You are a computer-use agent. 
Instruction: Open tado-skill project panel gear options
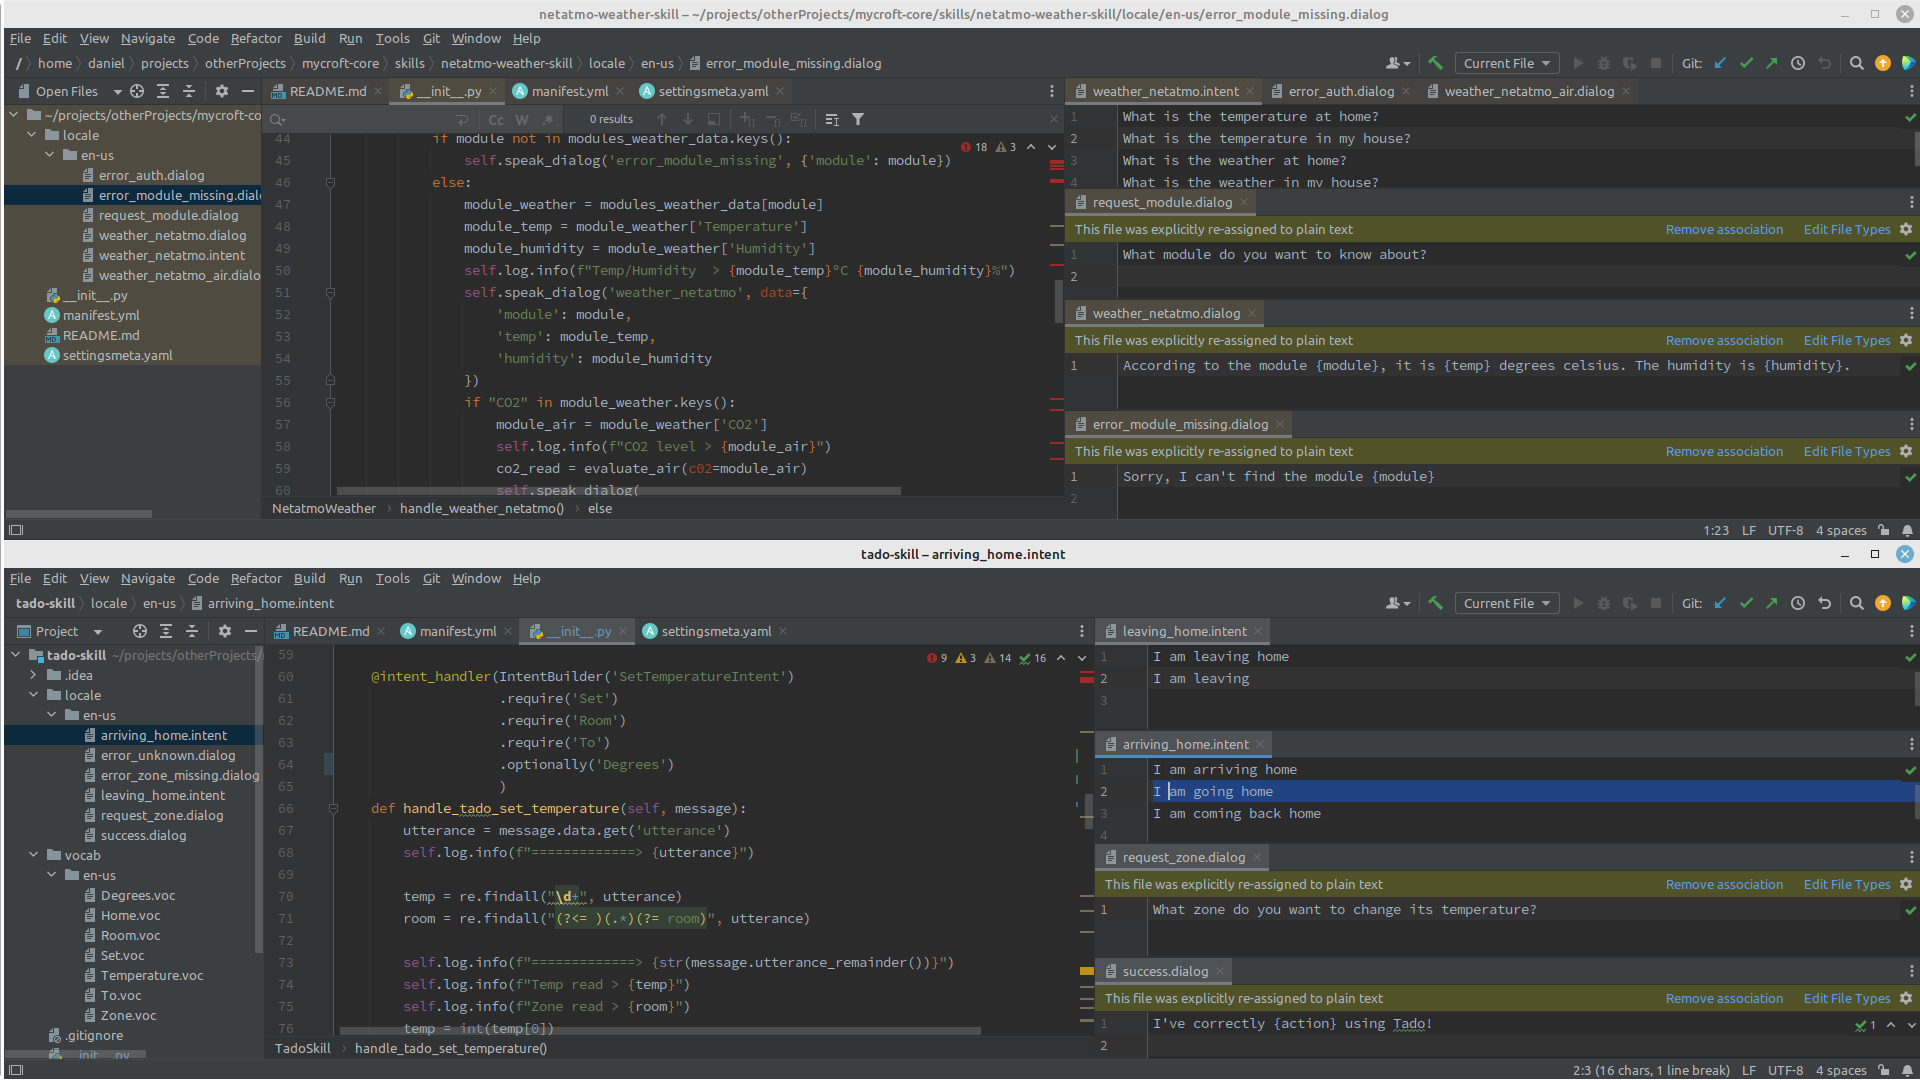click(x=225, y=631)
